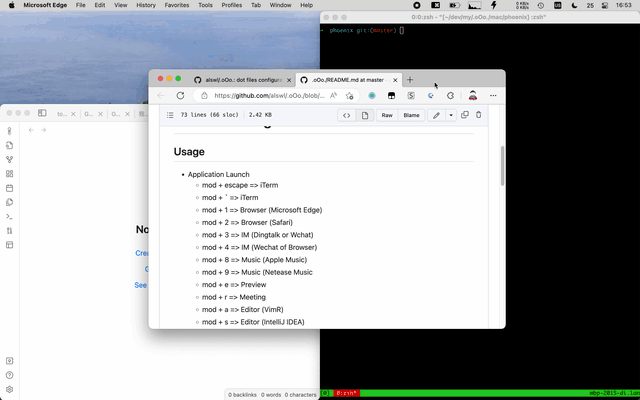
Task: Click the battery charging icon in menu bar
Action: (x=454, y=5)
